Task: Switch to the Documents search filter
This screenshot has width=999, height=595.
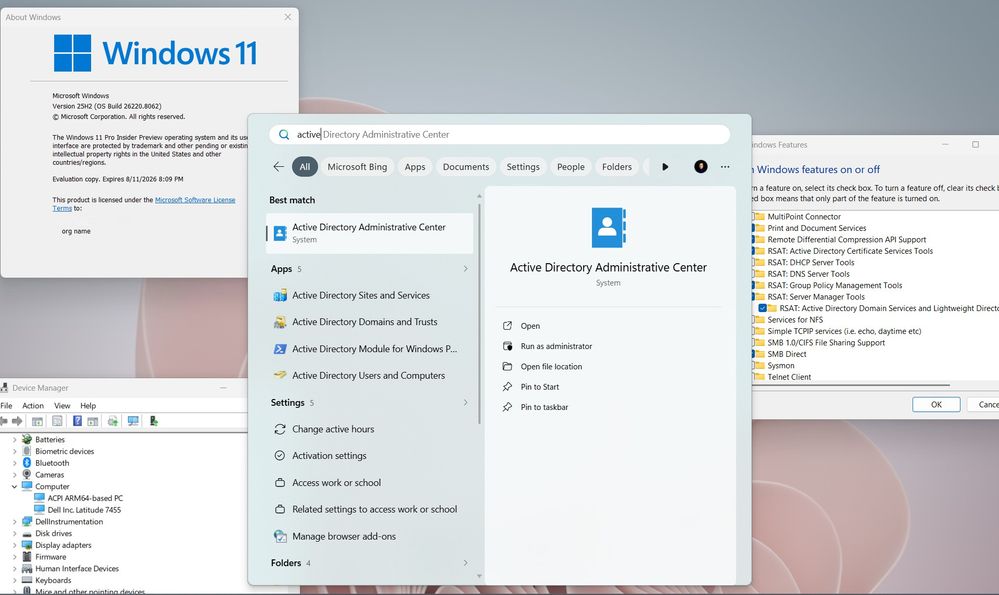Action: coord(466,167)
